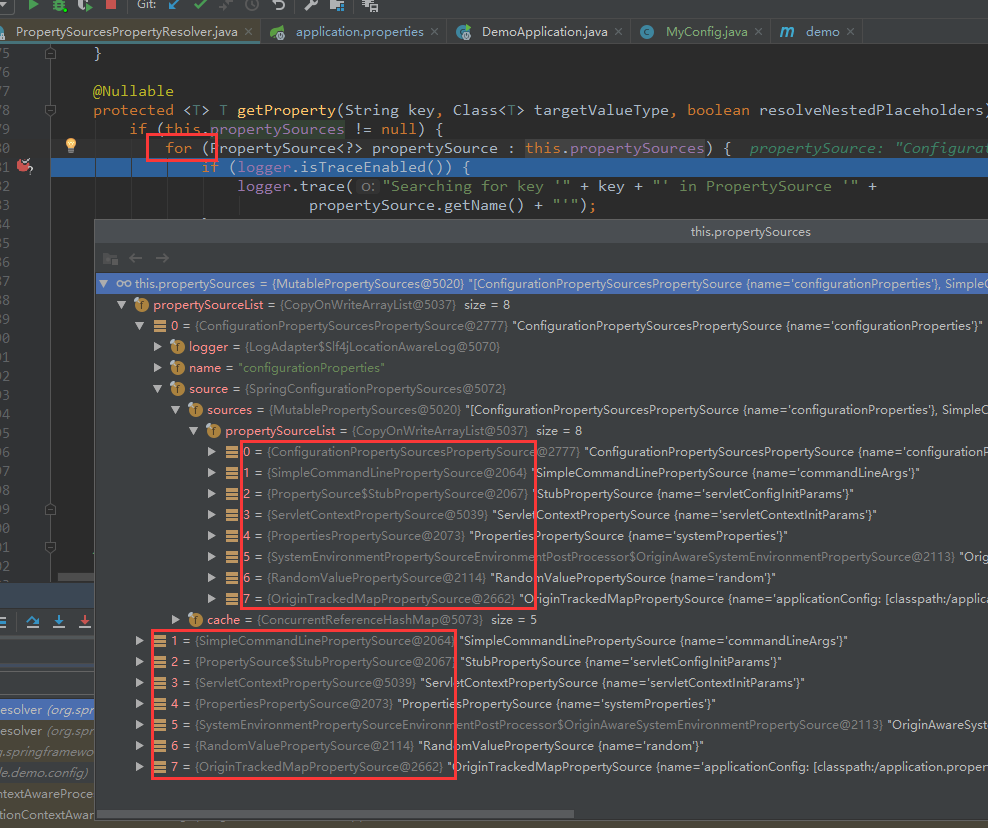Start debugging with the bug icon
Screen dimensions: 988x828
(x=59, y=5)
